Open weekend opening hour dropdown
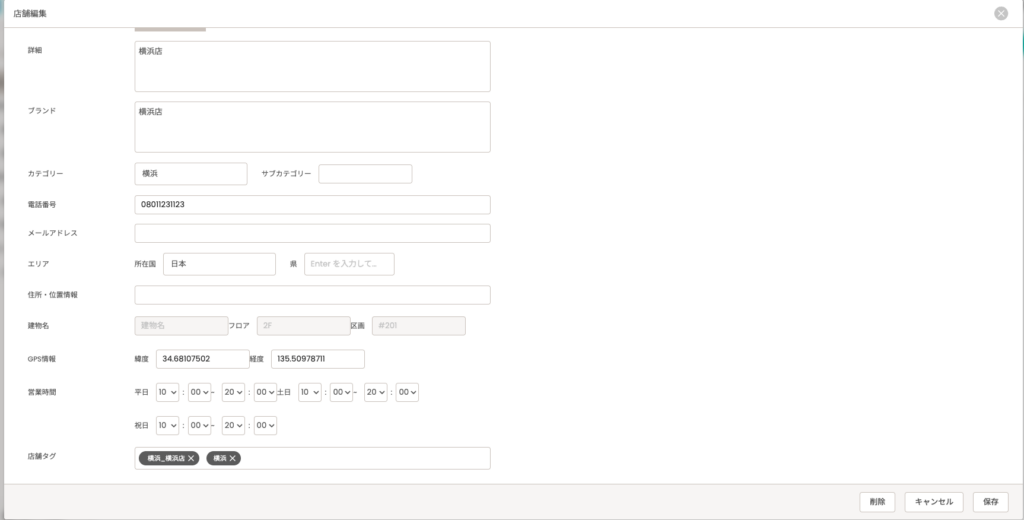 tap(309, 393)
